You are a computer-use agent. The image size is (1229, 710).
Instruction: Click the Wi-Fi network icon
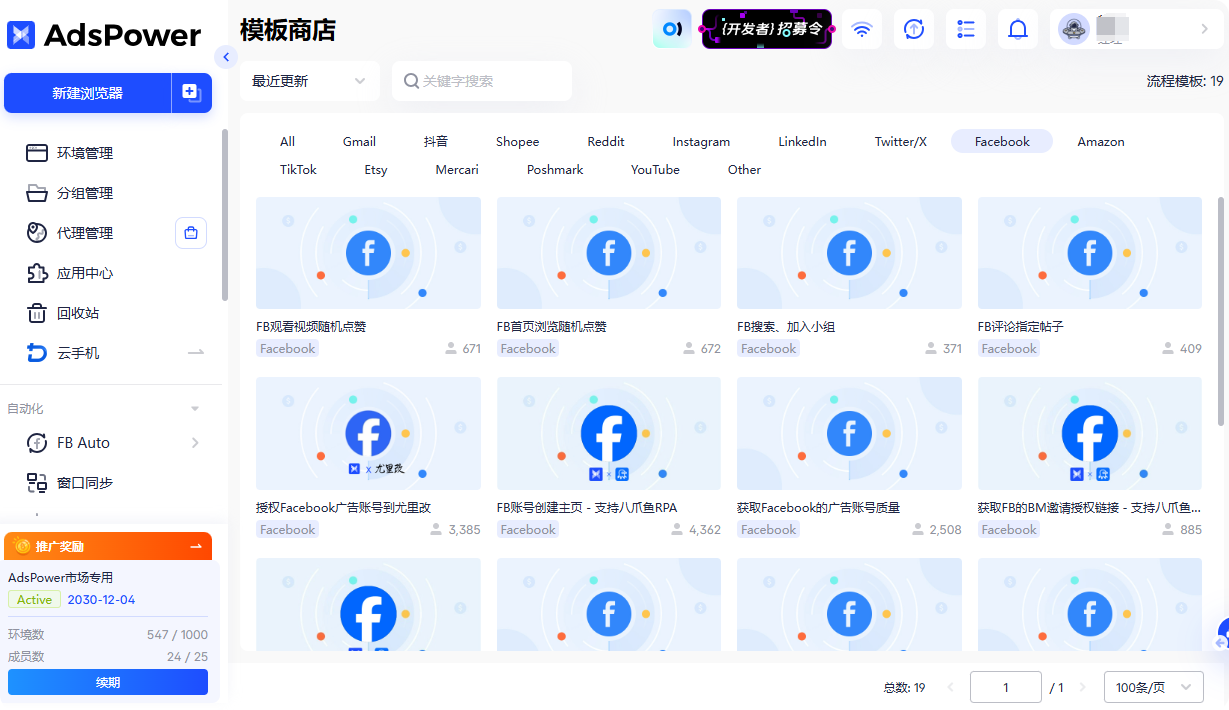tap(862, 29)
